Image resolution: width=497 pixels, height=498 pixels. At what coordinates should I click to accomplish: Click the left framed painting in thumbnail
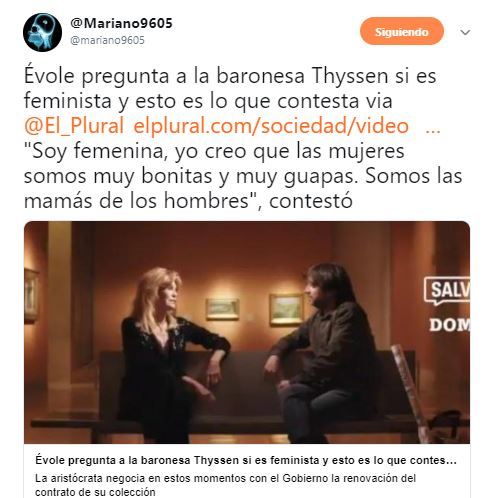(222, 308)
